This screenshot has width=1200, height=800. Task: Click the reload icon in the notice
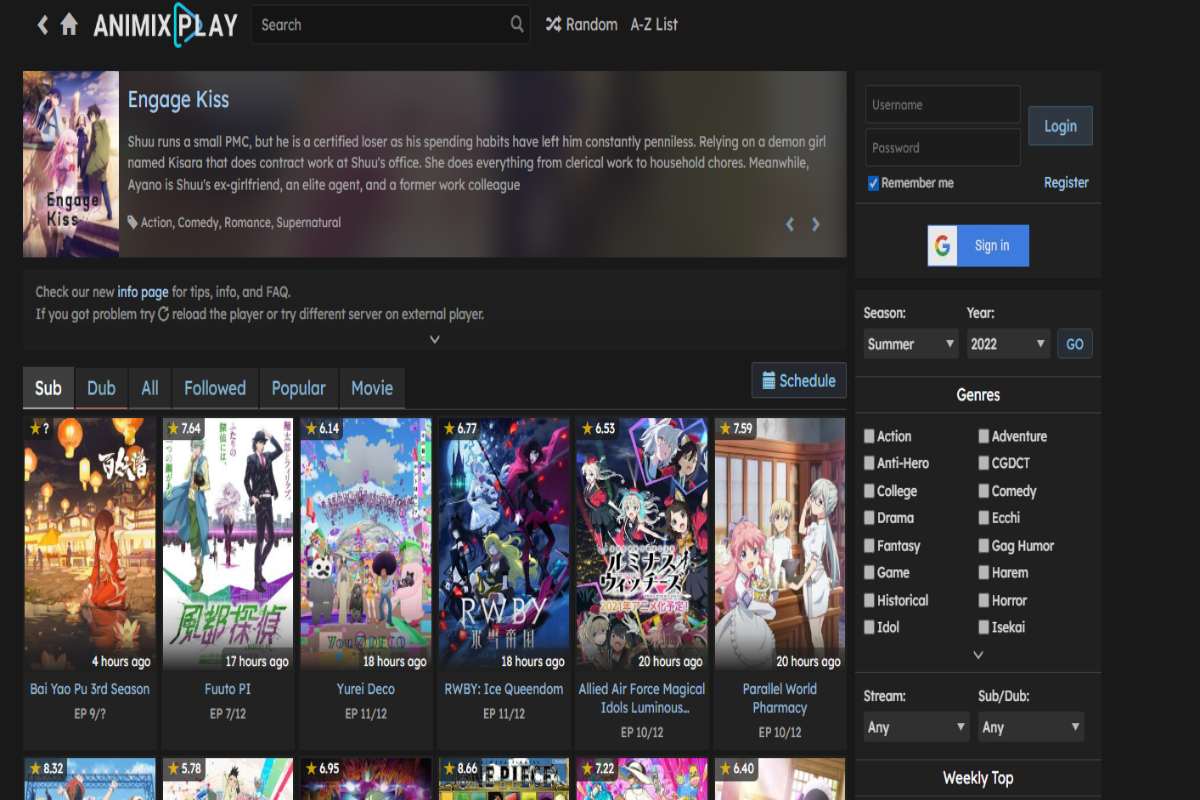click(164, 314)
